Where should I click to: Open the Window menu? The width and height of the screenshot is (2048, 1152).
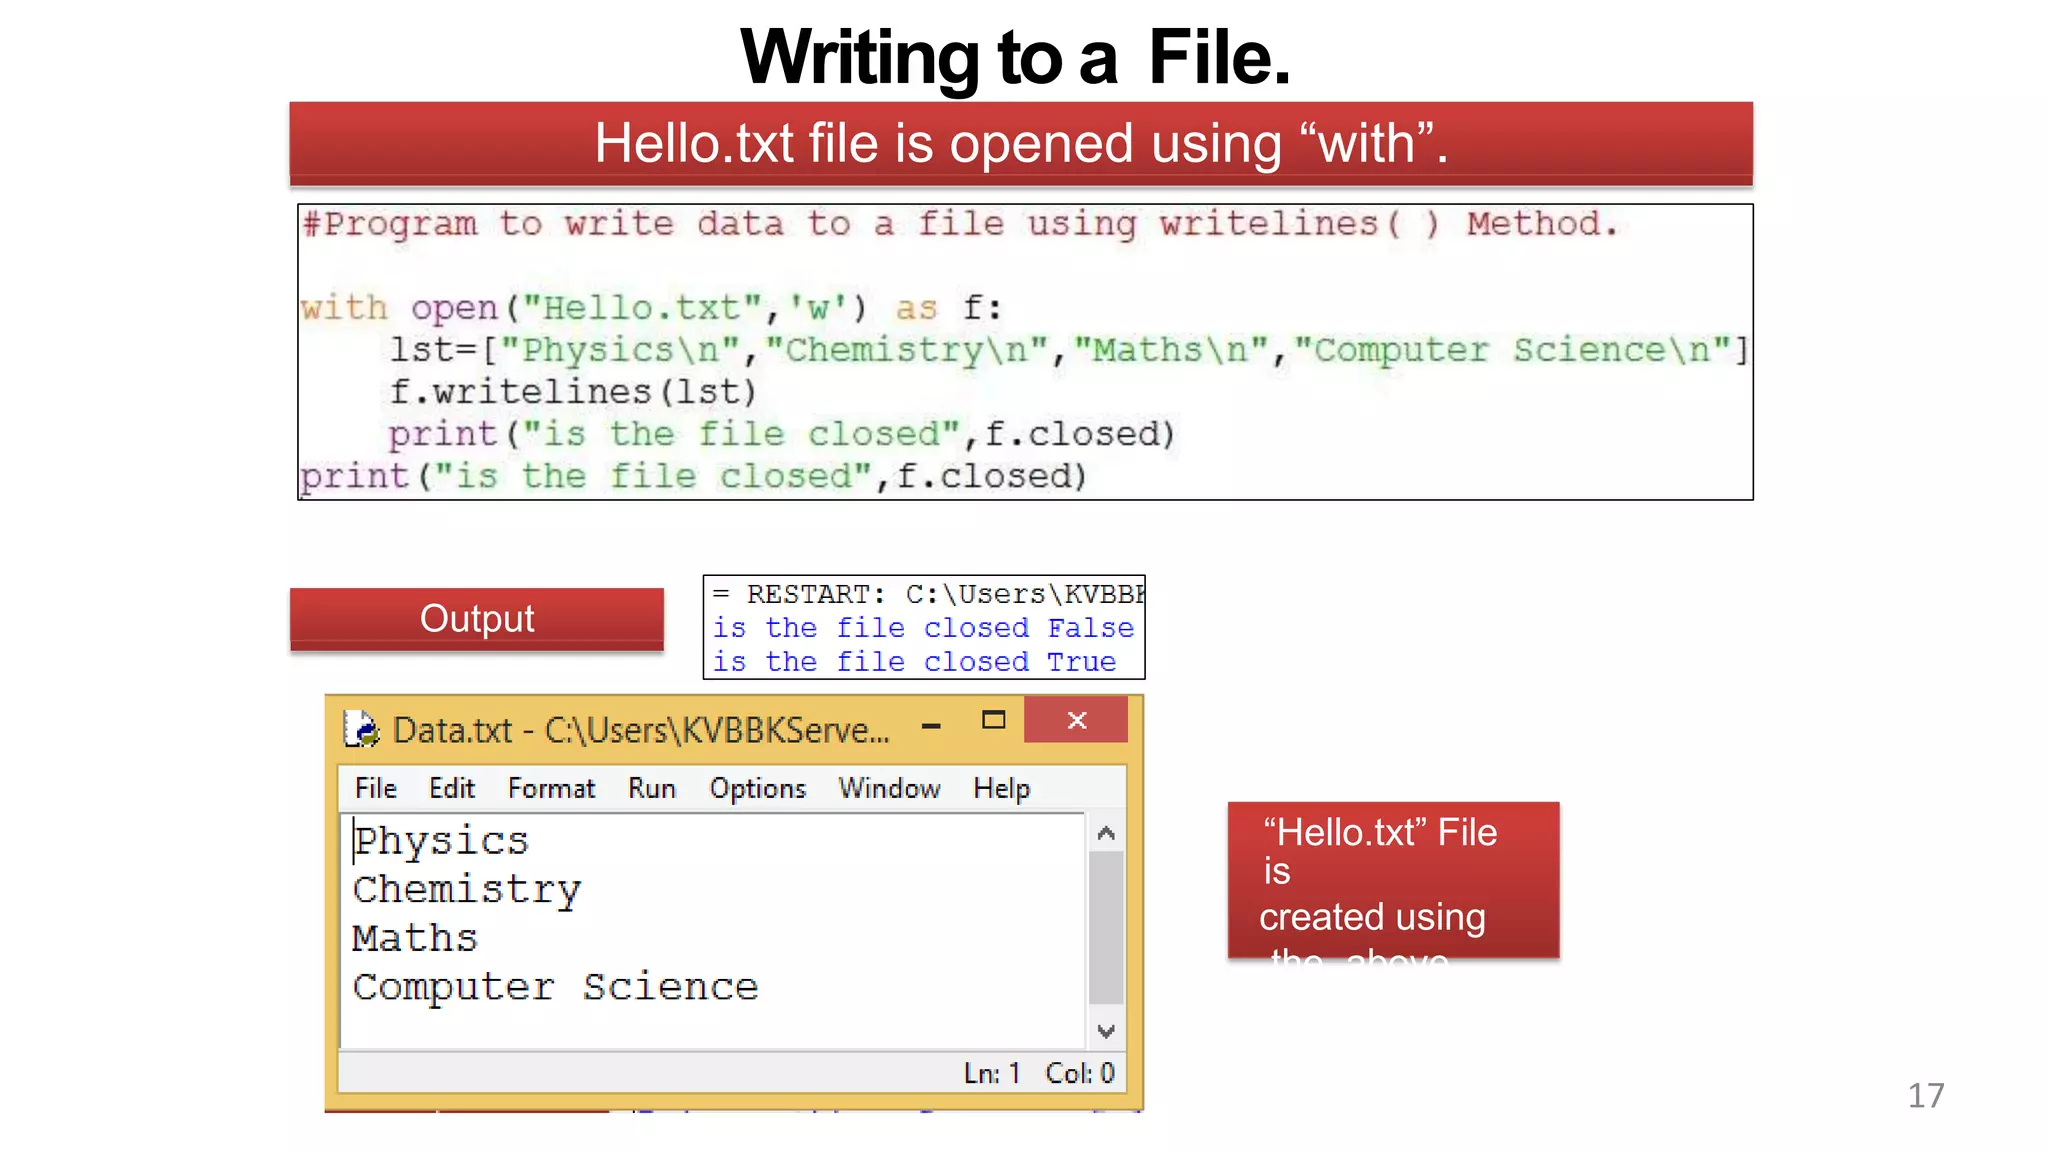coord(889,788)
